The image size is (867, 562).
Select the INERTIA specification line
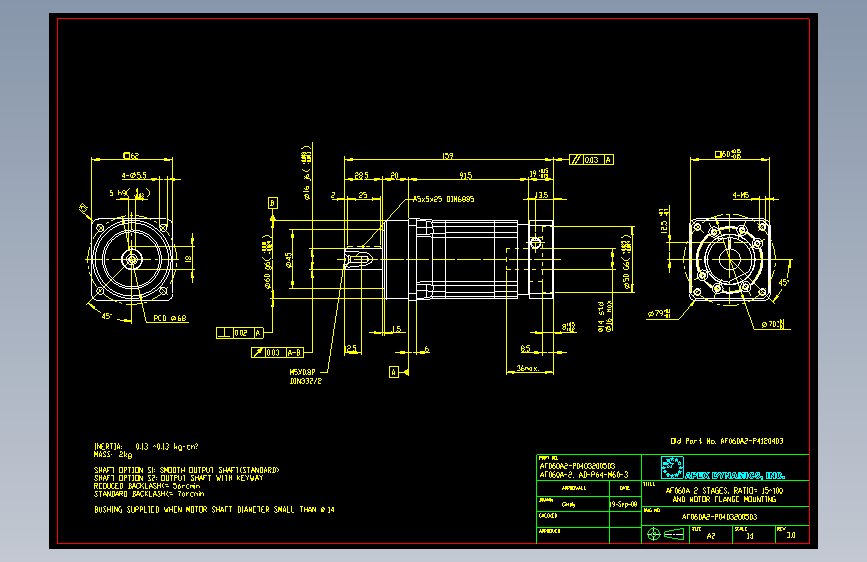(146, 446)
